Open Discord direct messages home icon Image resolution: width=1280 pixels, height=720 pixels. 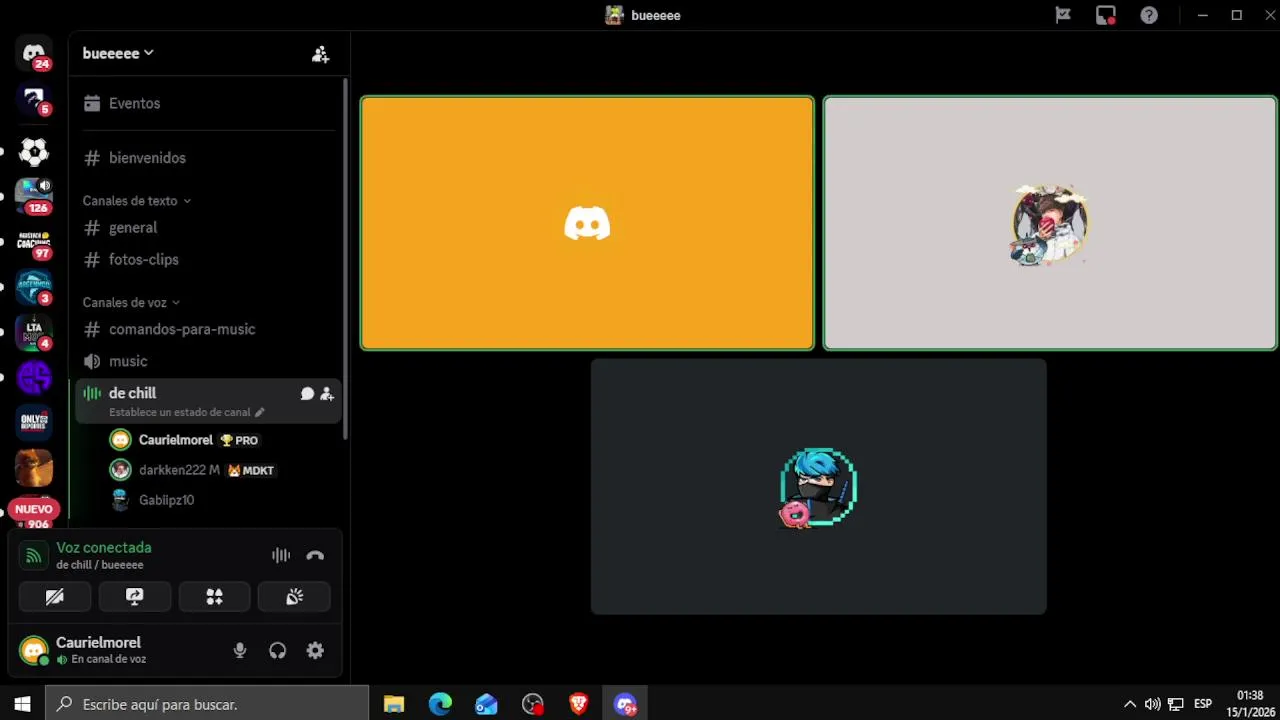coord(34,54)
